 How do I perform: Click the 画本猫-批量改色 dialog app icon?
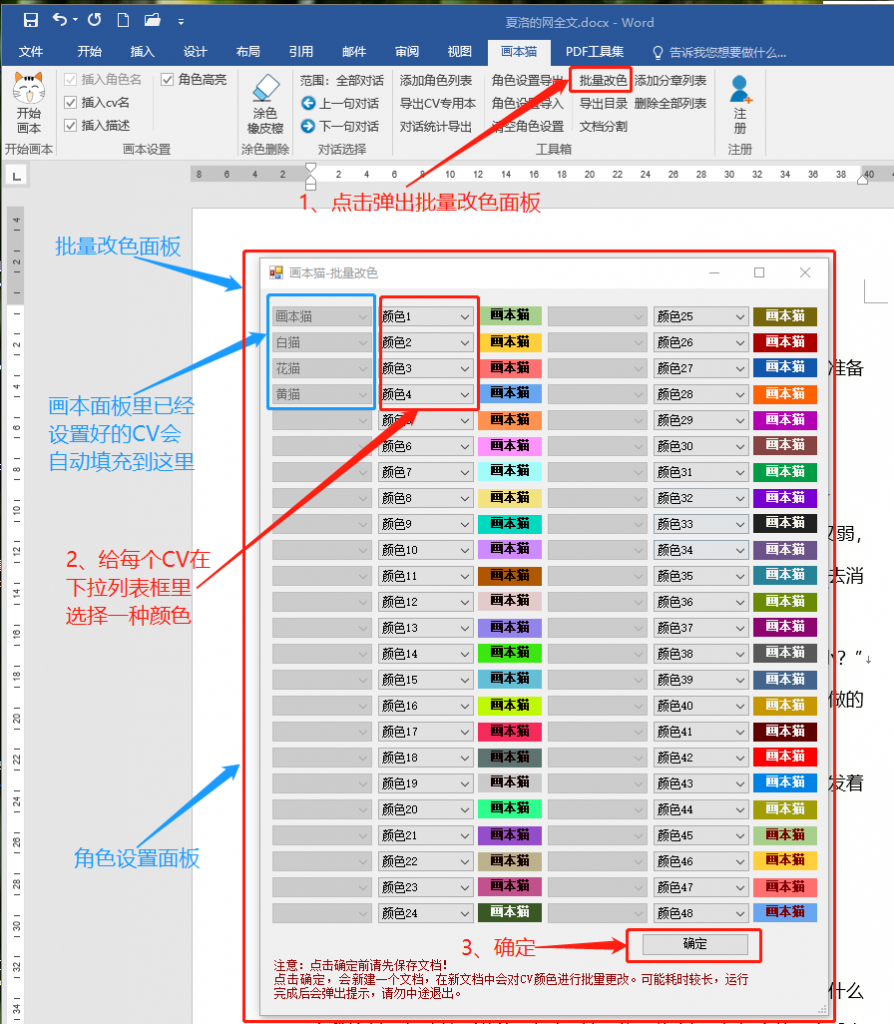(276, 273)
